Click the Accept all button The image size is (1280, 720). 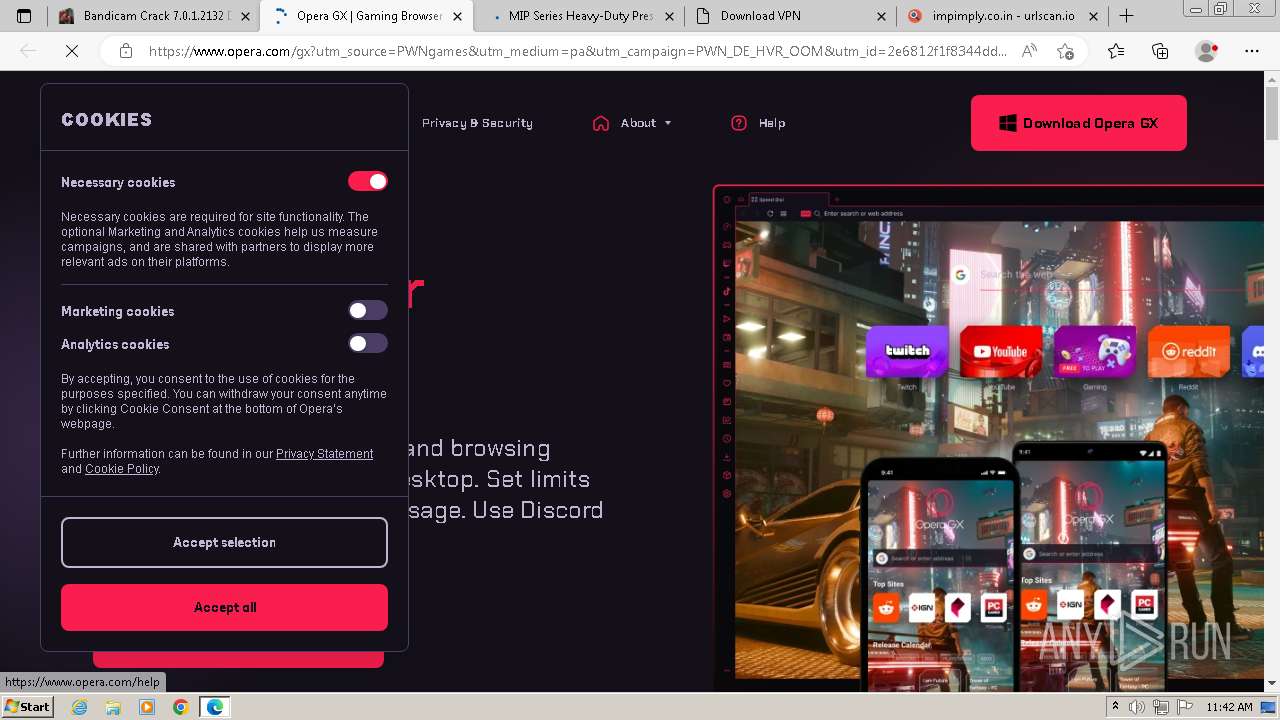coord(224,607)
